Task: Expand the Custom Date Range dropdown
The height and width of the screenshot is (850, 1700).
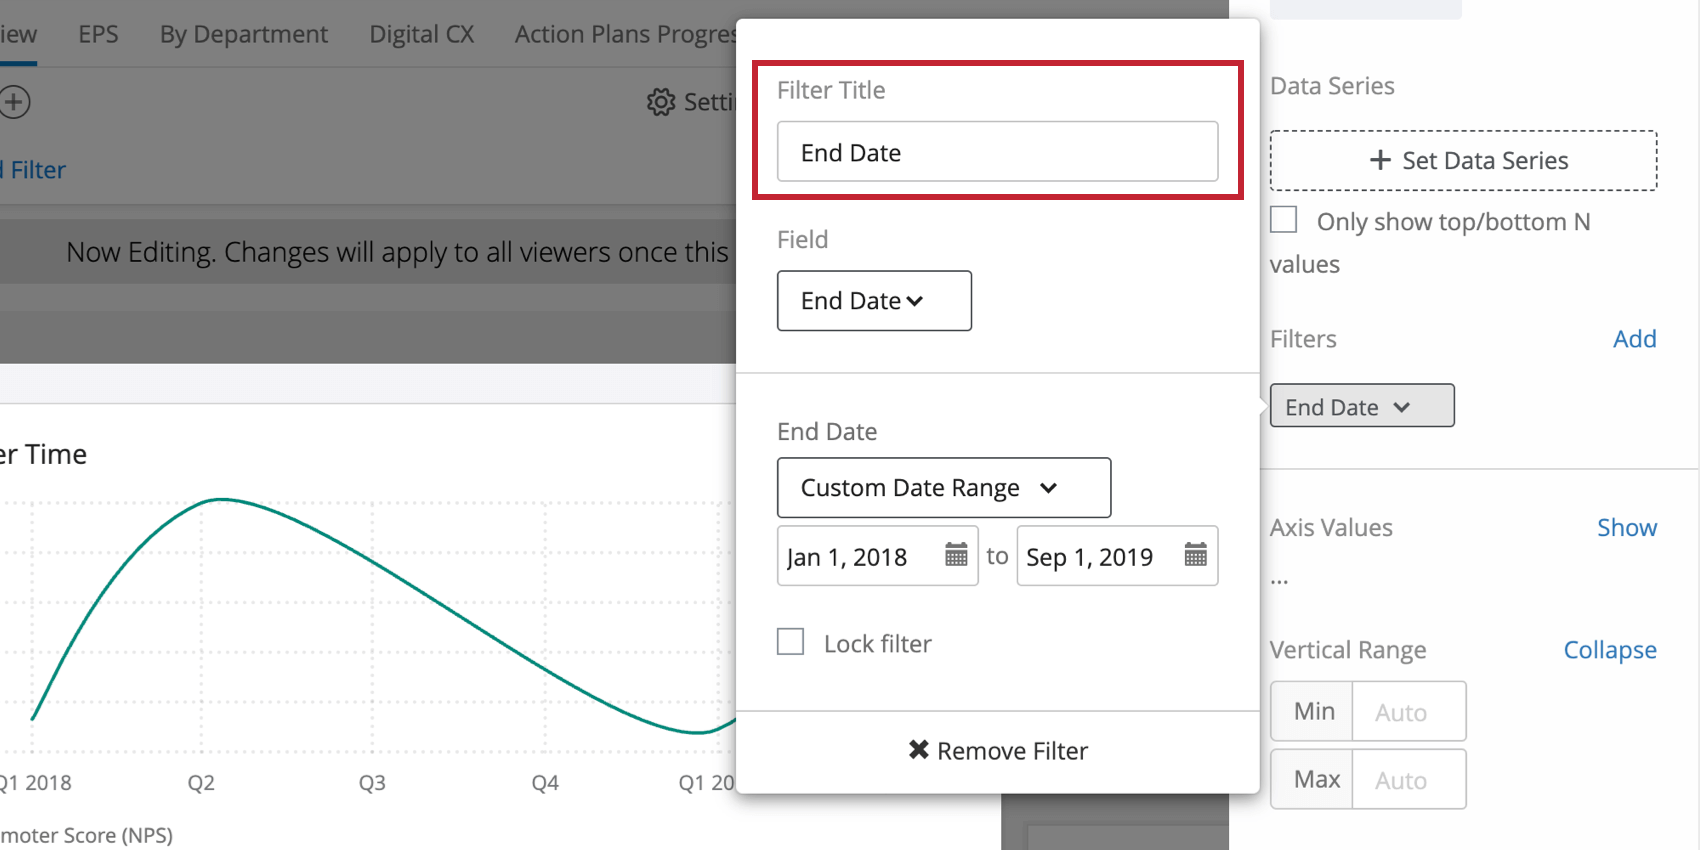Action: 944,487
